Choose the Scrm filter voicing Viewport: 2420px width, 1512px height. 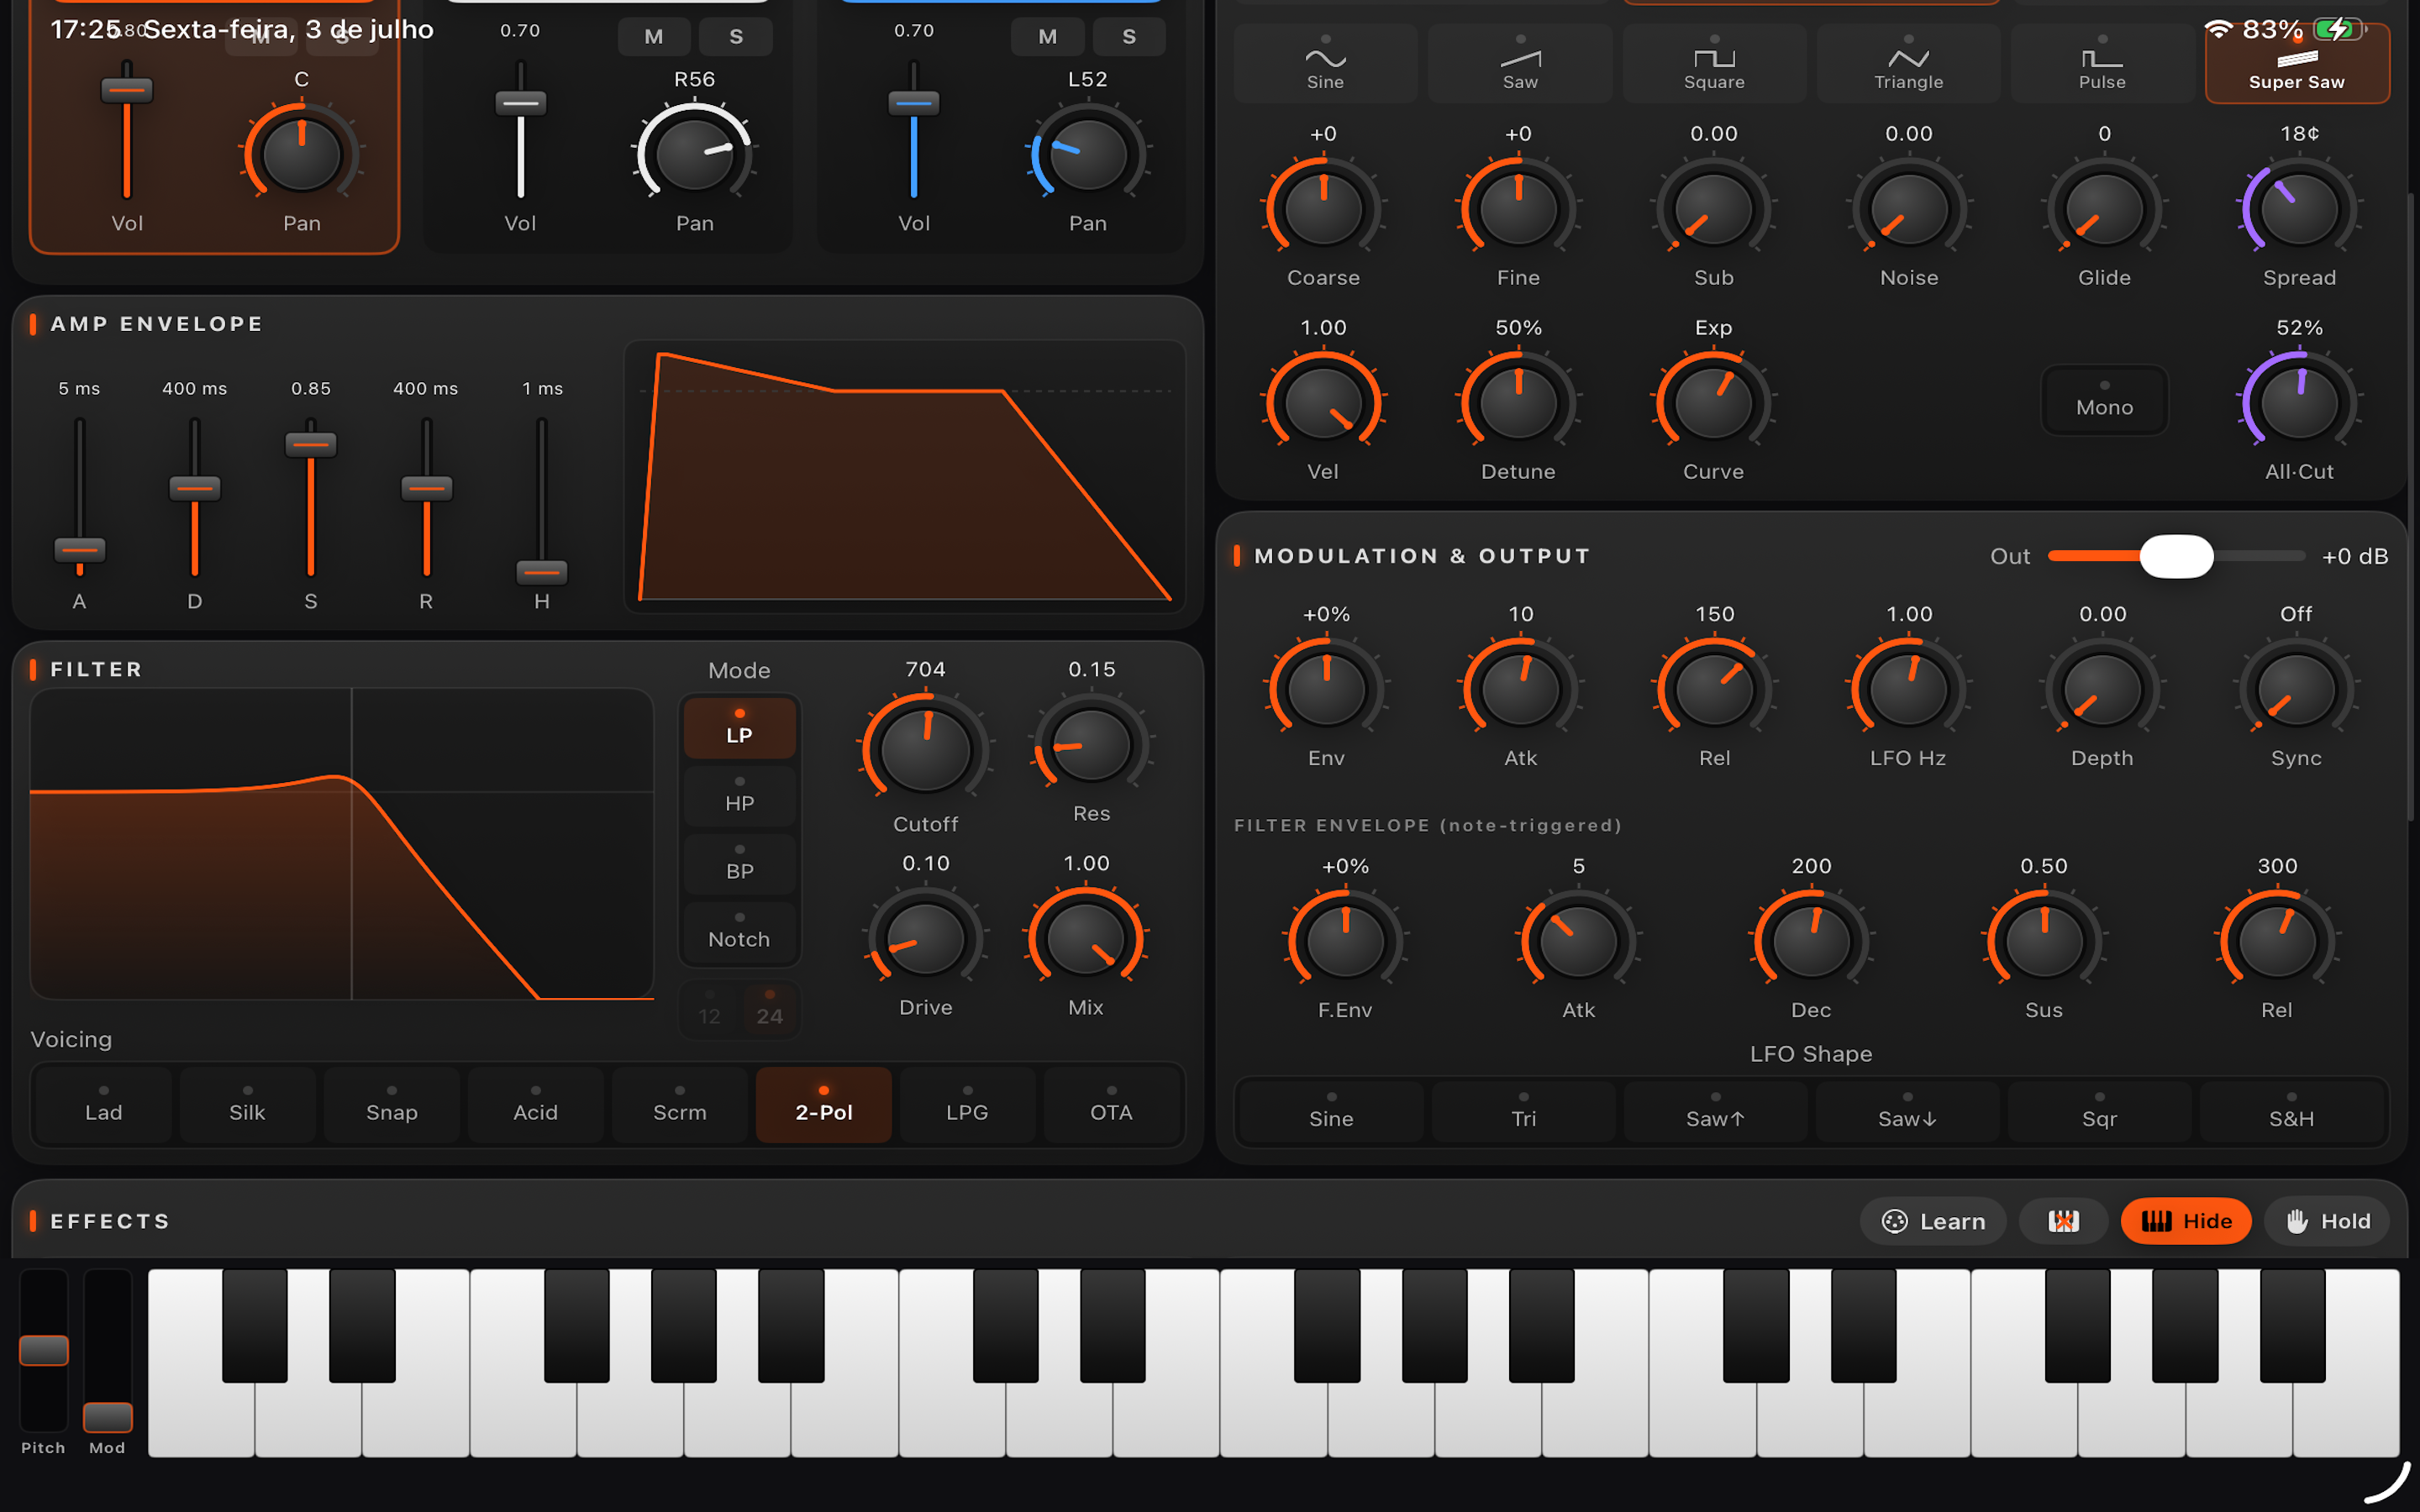(x=679, y=1105)
